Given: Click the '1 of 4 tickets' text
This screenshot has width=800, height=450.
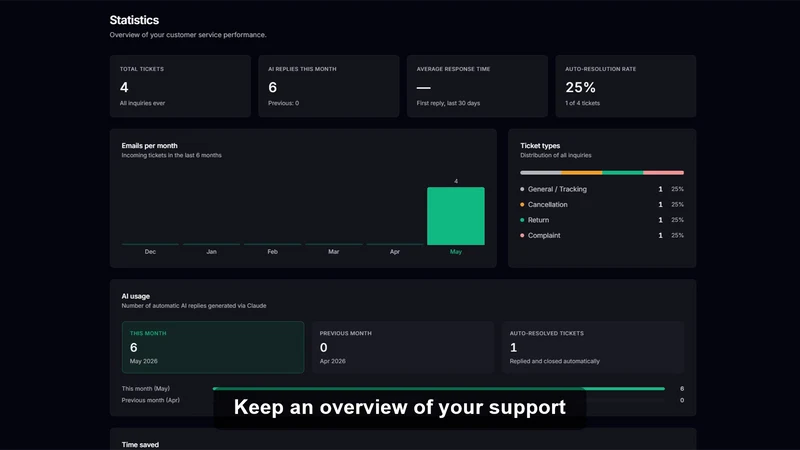Looking at the screenshot, I should click(x=582, y=103).
